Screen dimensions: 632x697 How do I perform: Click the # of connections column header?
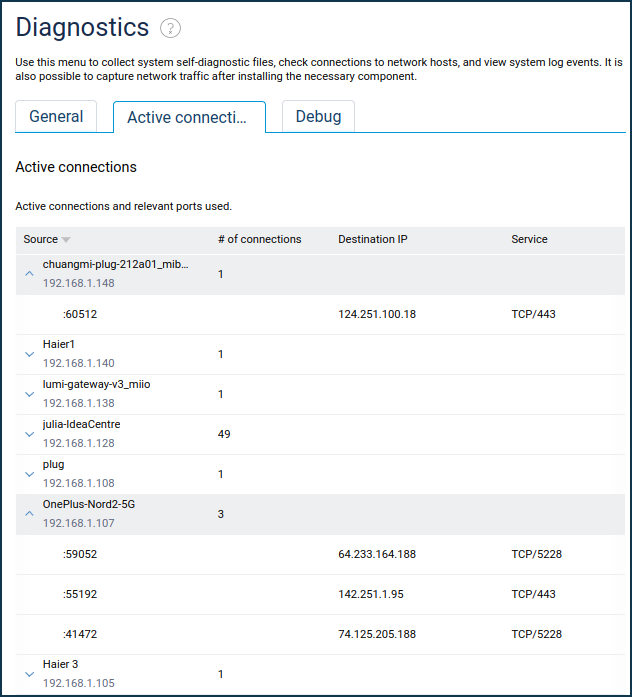[259, 239]
